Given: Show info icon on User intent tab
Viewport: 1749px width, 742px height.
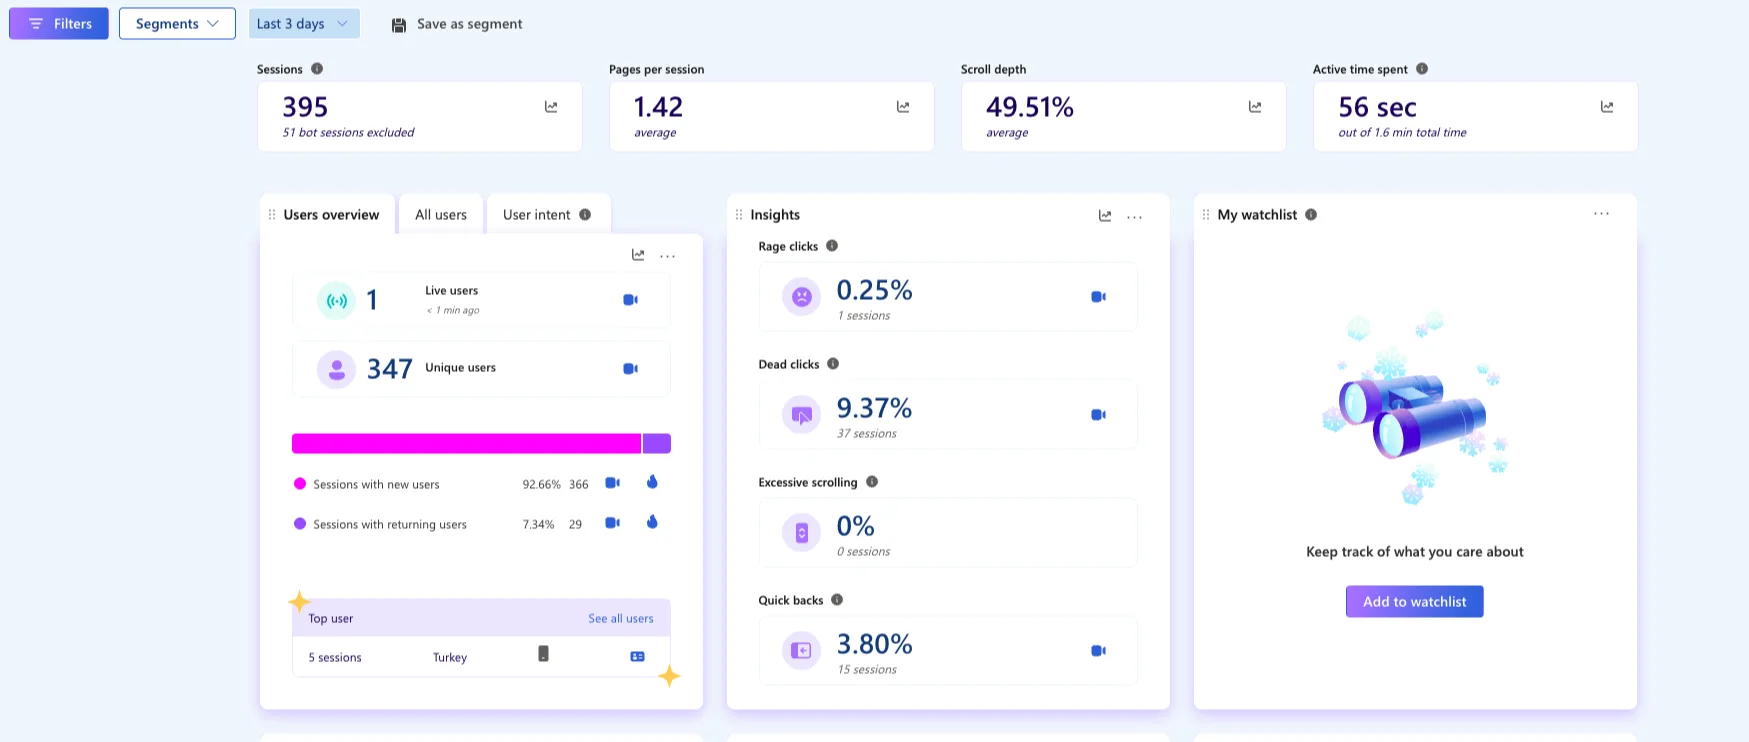Looking at the screenshot, I should point(585,215).
